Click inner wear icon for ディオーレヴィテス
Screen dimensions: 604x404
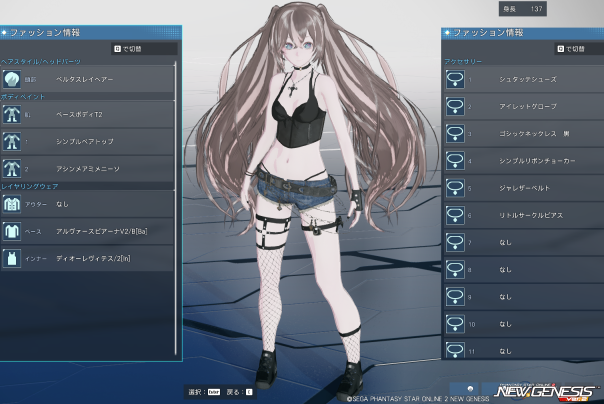point(12,258)
